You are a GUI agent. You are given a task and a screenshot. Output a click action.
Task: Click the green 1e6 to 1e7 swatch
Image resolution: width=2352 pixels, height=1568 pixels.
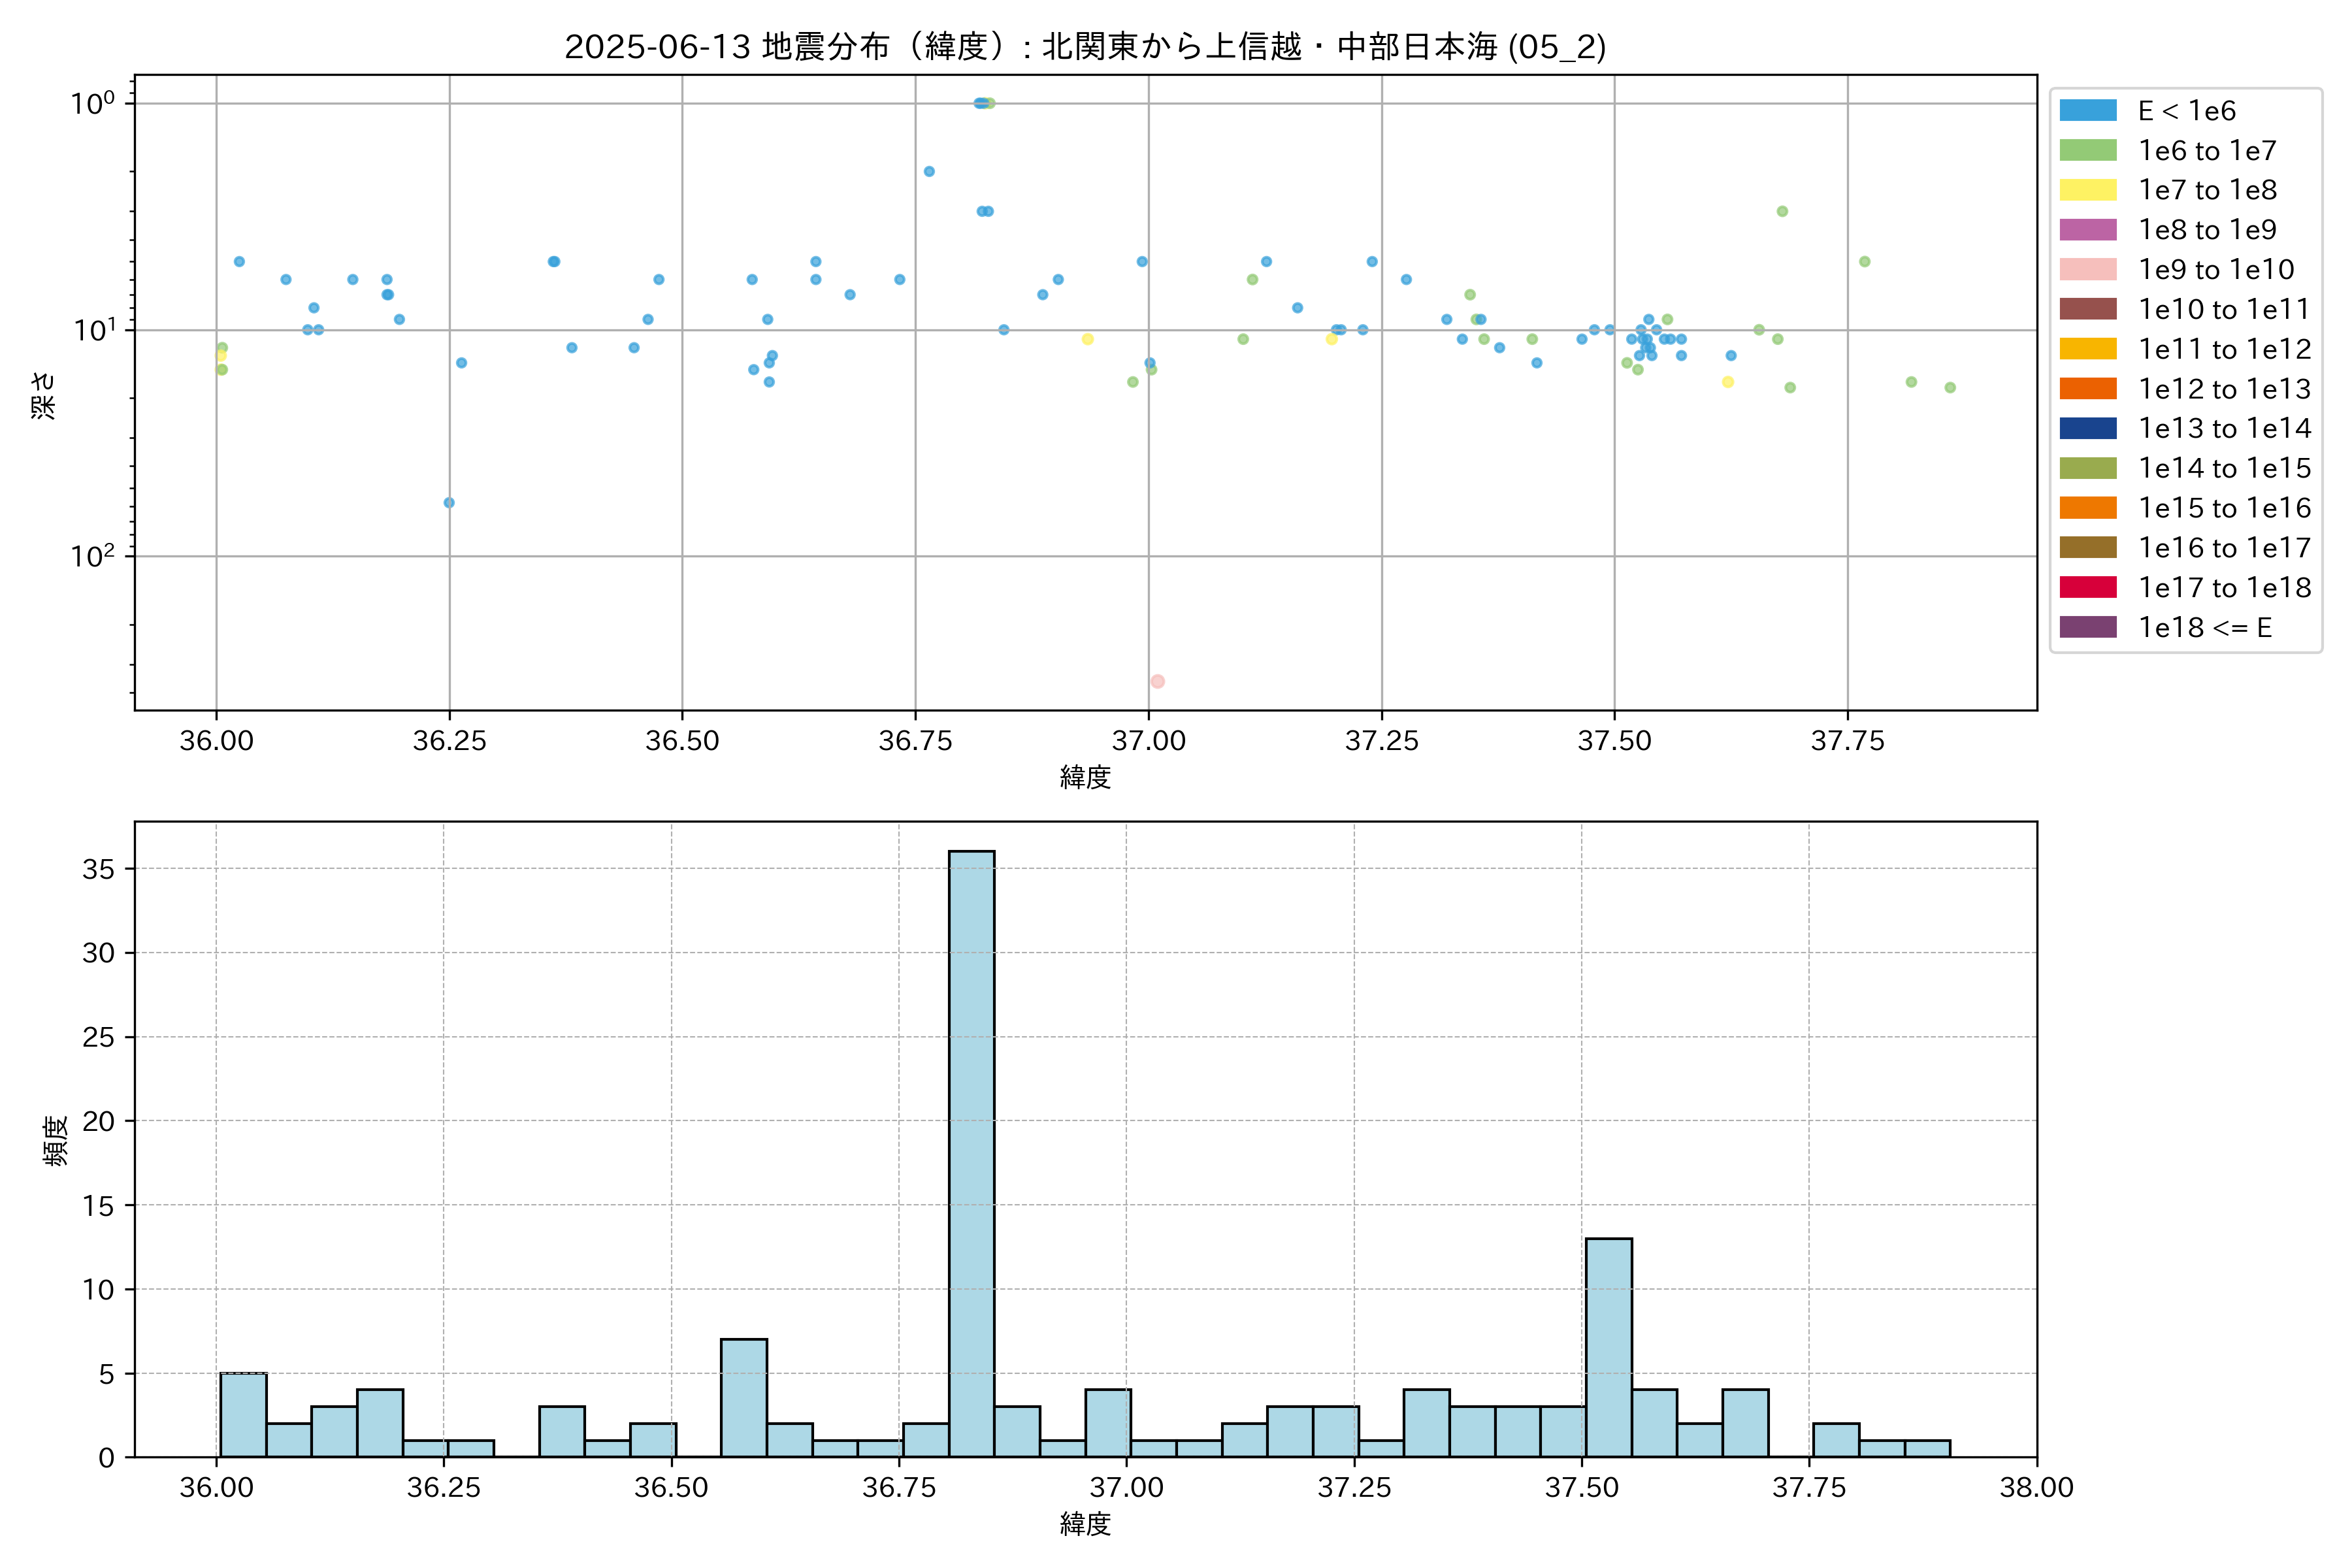pos(2087,150)
